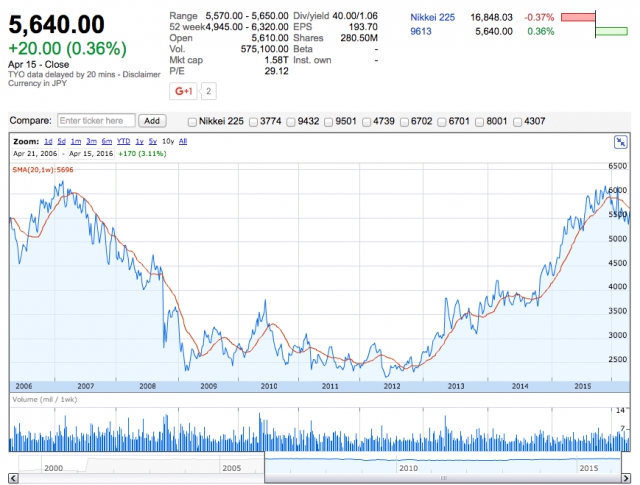The width and height of the screenshot is (640, 485).
Task: Toggle the 9501 ticker checkbox
Action: point(329,122)
